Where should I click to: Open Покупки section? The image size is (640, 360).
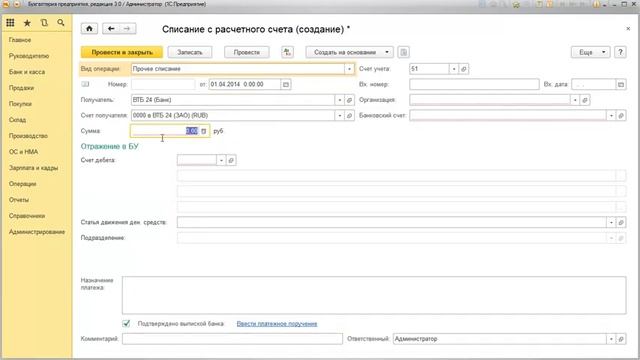(x=20, y=104)
